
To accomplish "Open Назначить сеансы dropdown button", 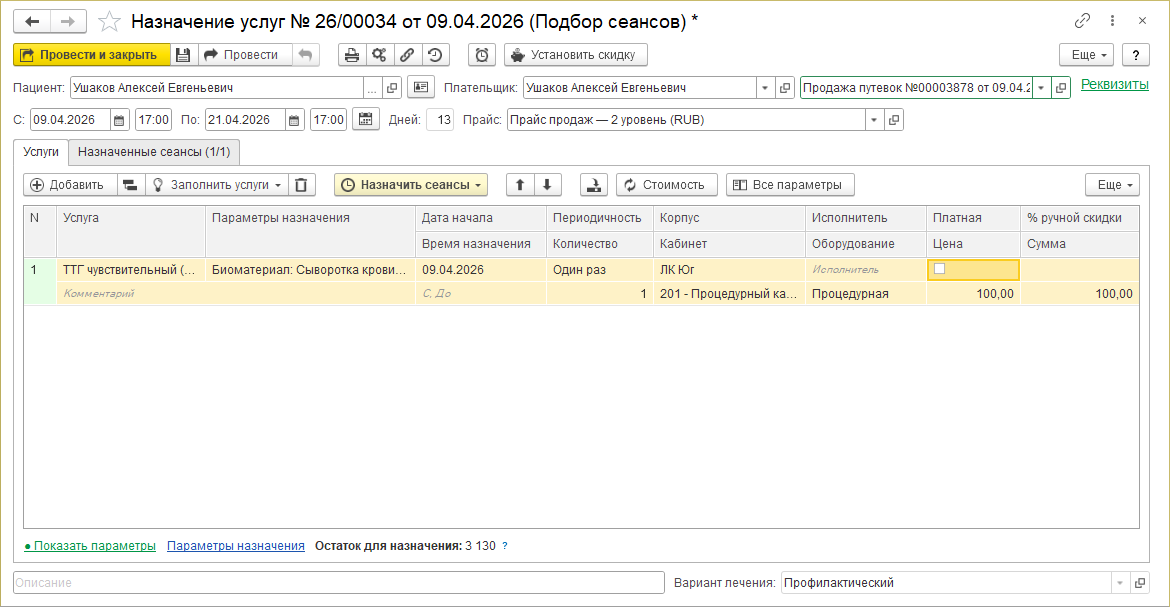I will pos(411,184).
